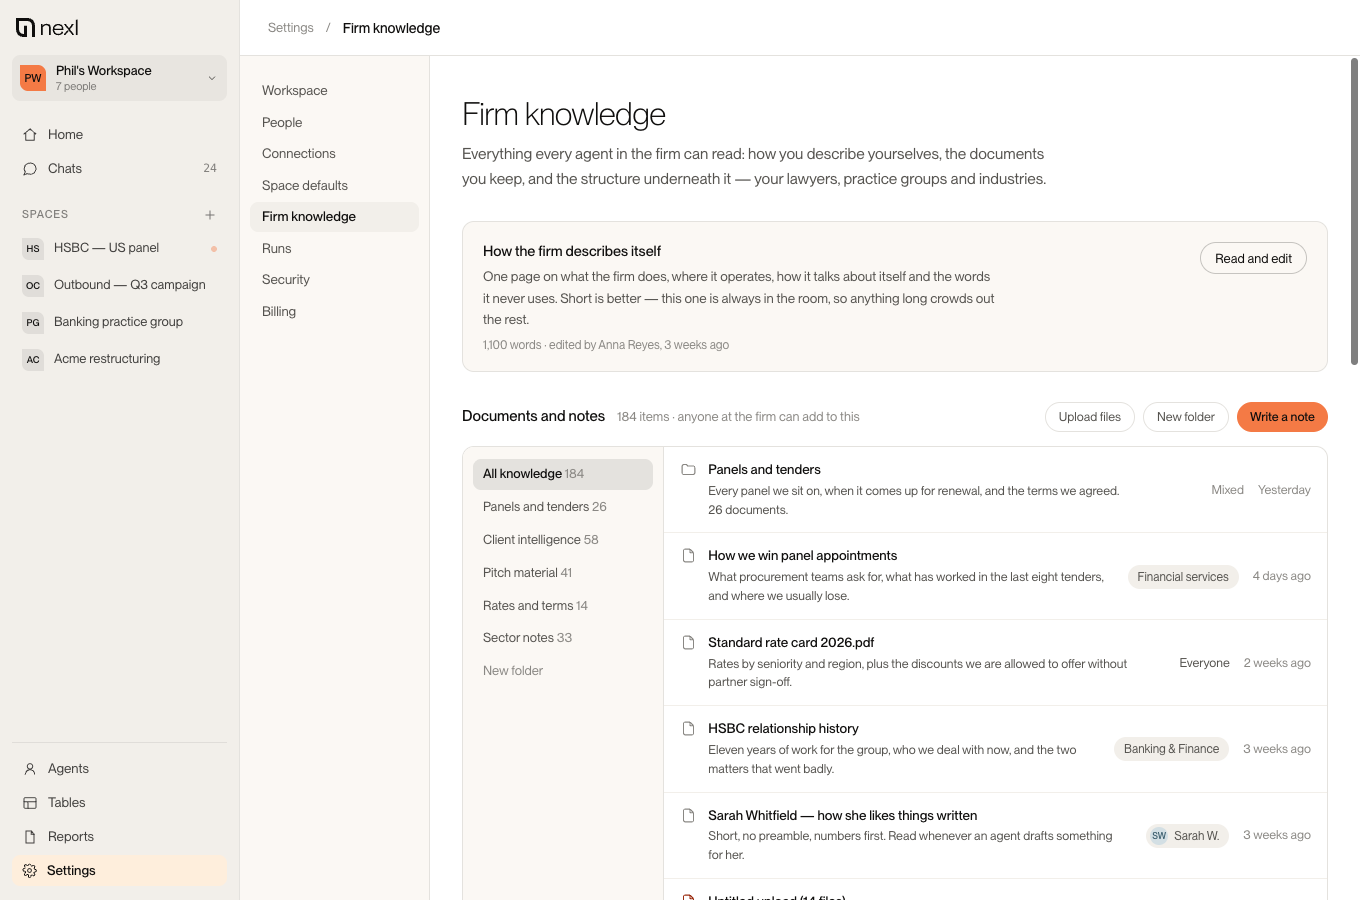1360x900 pixels.
Task: Click the New folder button in header
Action: 1186,417
